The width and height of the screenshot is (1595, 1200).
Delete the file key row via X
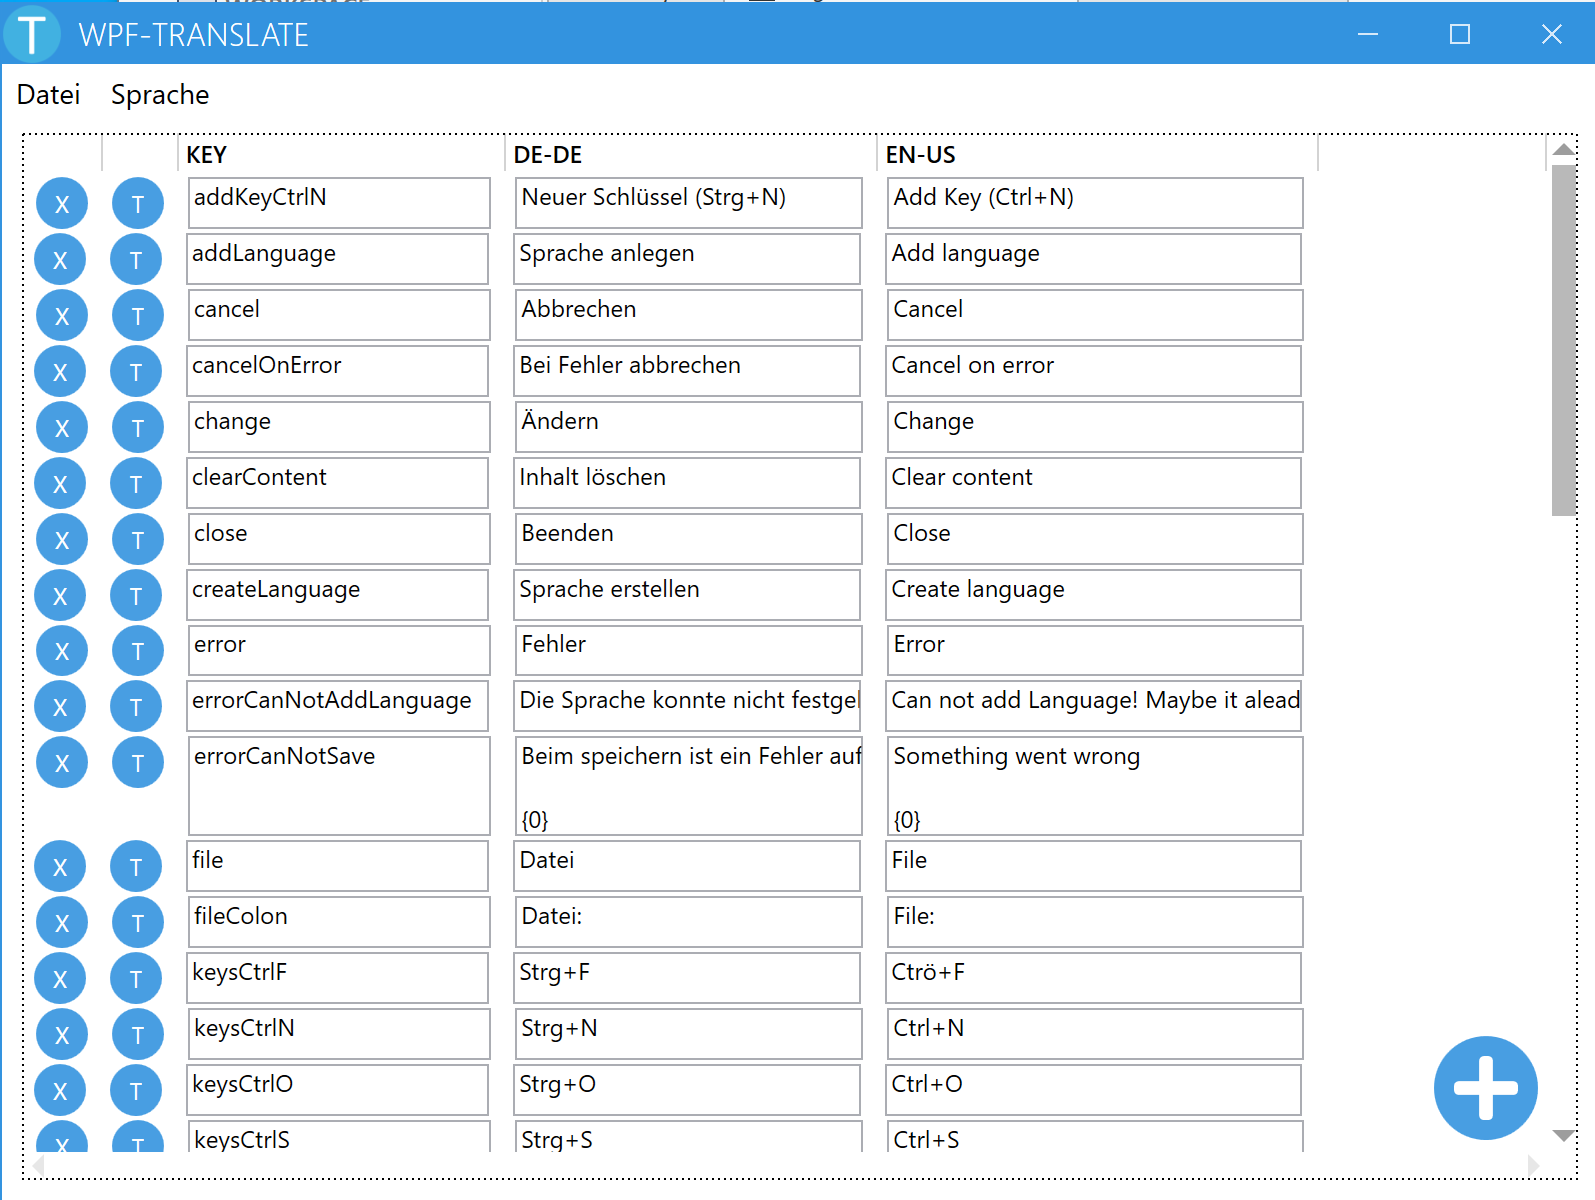pyautogui.click(x=60, y=867)
